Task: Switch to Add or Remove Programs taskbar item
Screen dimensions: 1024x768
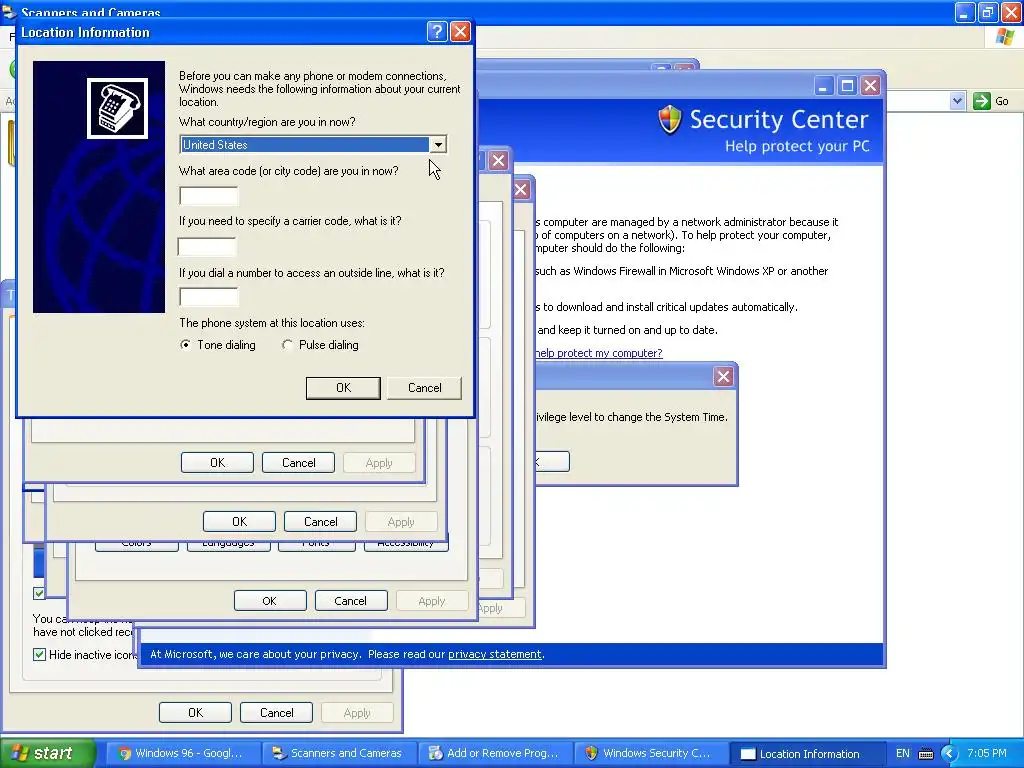Action: (x=494, y=753)
